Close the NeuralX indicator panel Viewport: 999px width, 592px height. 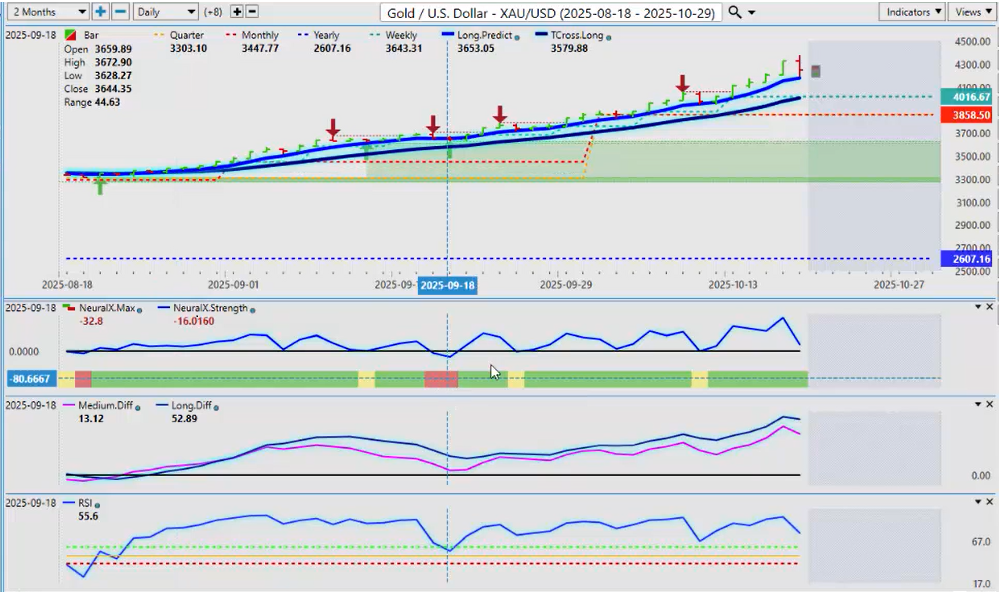(x=989, y=306)
